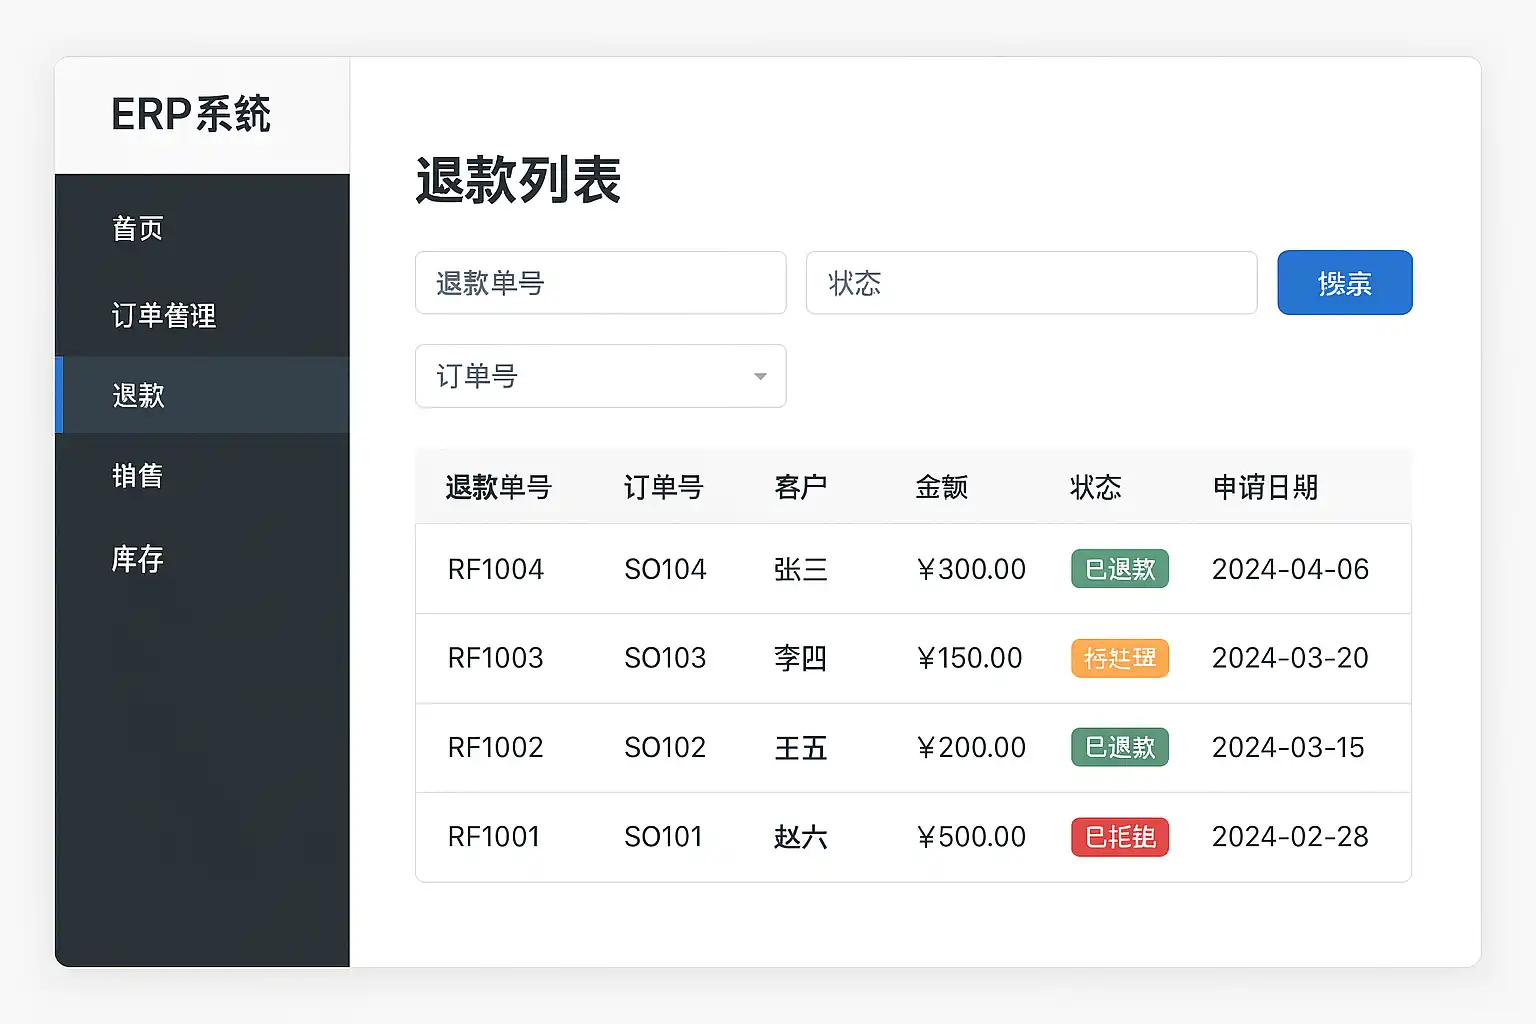
Task: Click the 状态 filter input field
Action: click(1030, 283)
